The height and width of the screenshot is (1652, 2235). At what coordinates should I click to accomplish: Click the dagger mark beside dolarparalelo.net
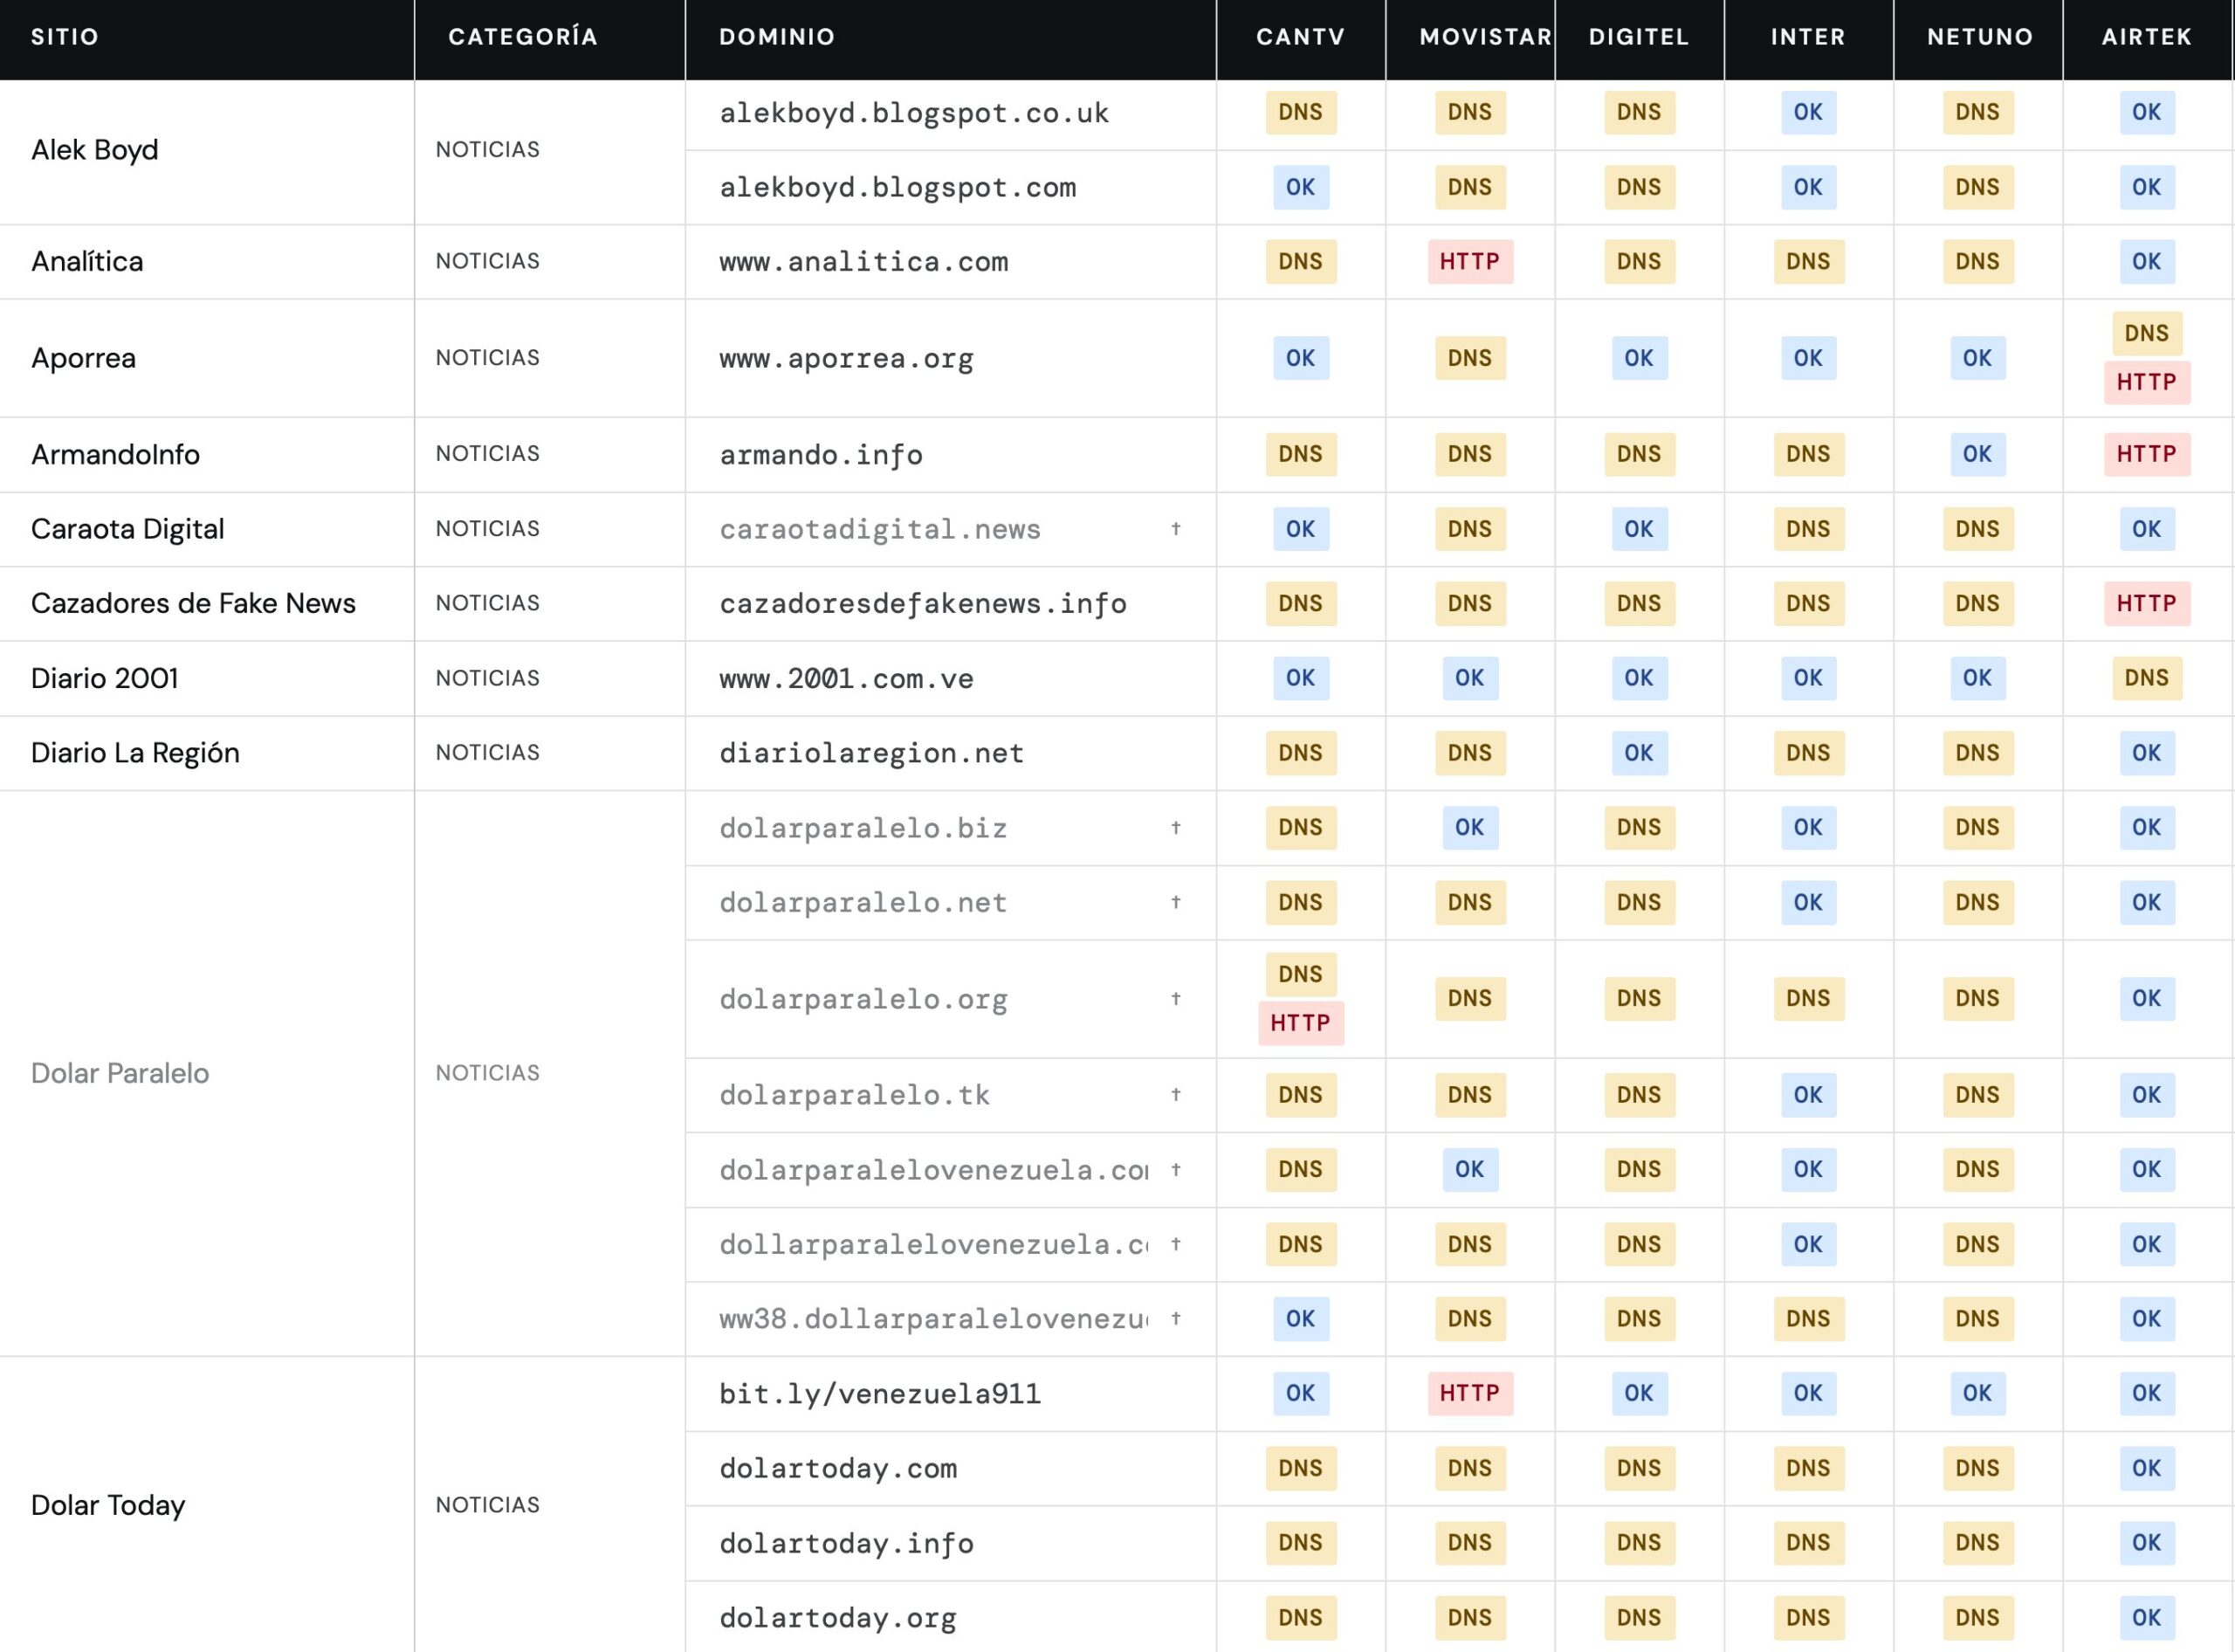[x=1176, y=902]
